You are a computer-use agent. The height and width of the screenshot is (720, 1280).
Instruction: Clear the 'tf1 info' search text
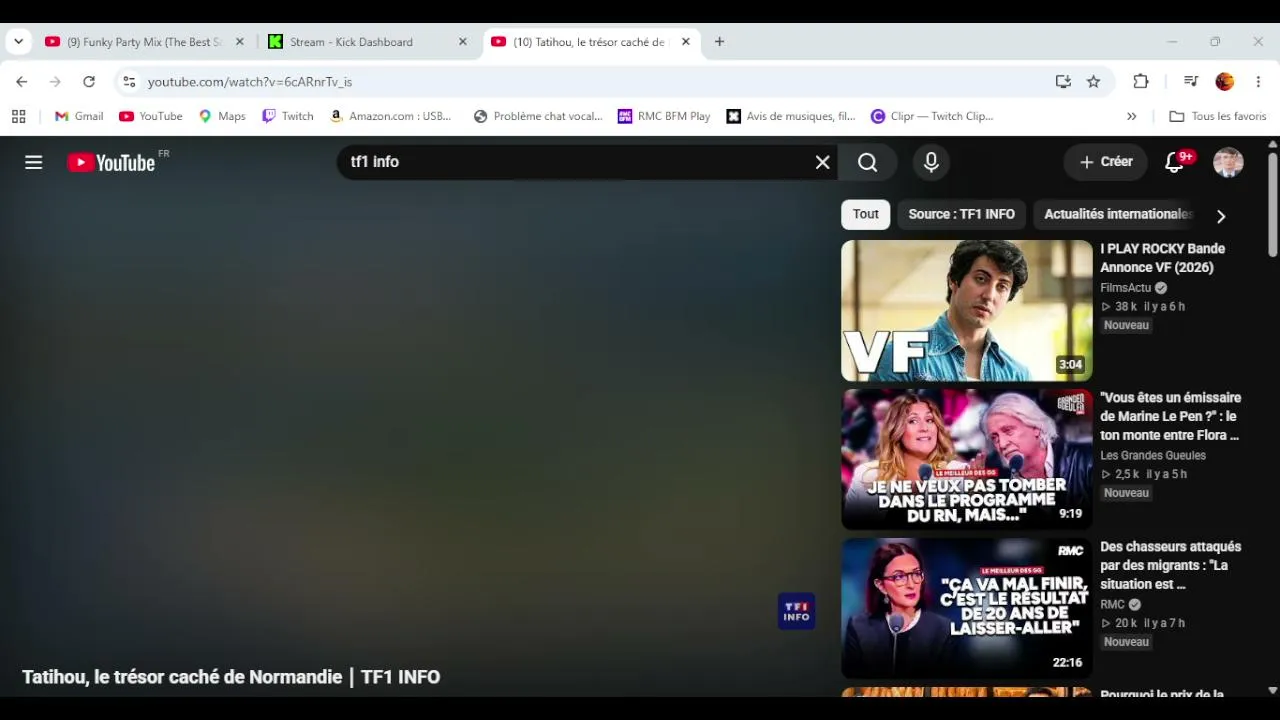(x=822, y=162)
